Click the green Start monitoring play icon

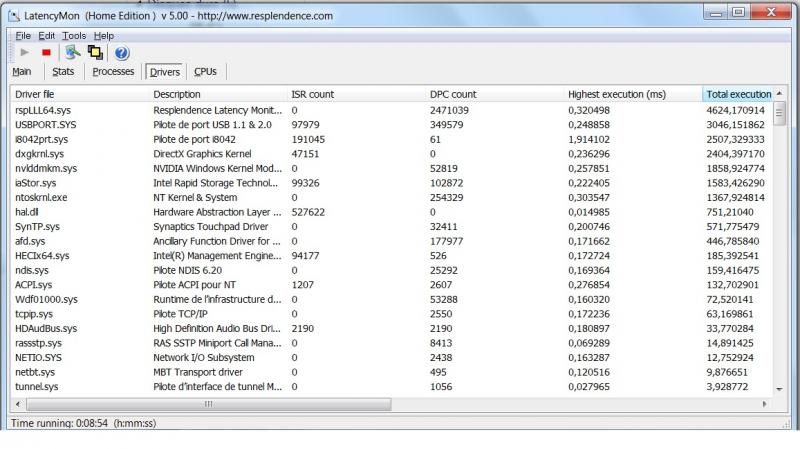pyautogui.click(x=24, y=52)
